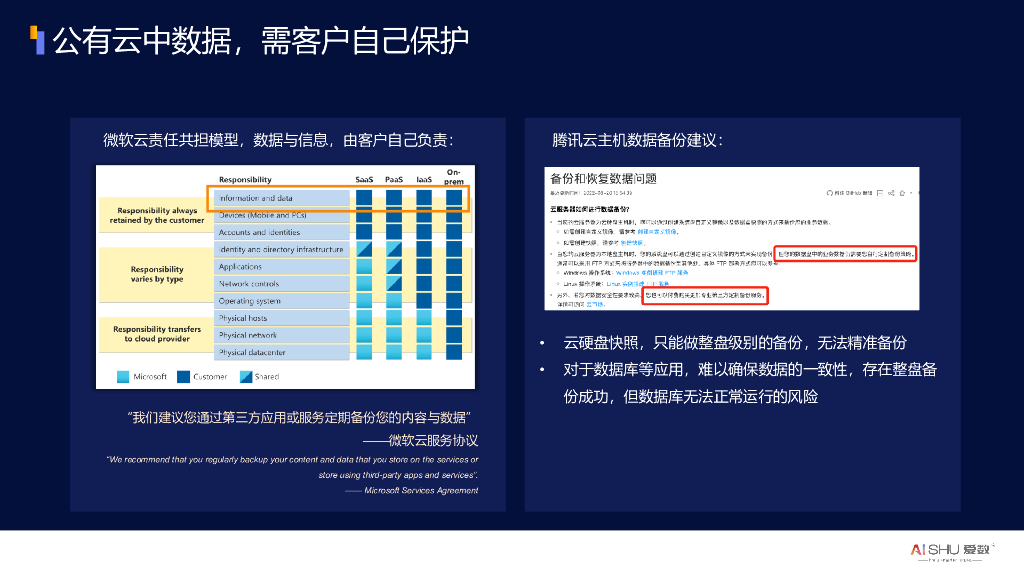Click the Shared split-color legend swatch
1024x576 pixels.
click(246, 377)
